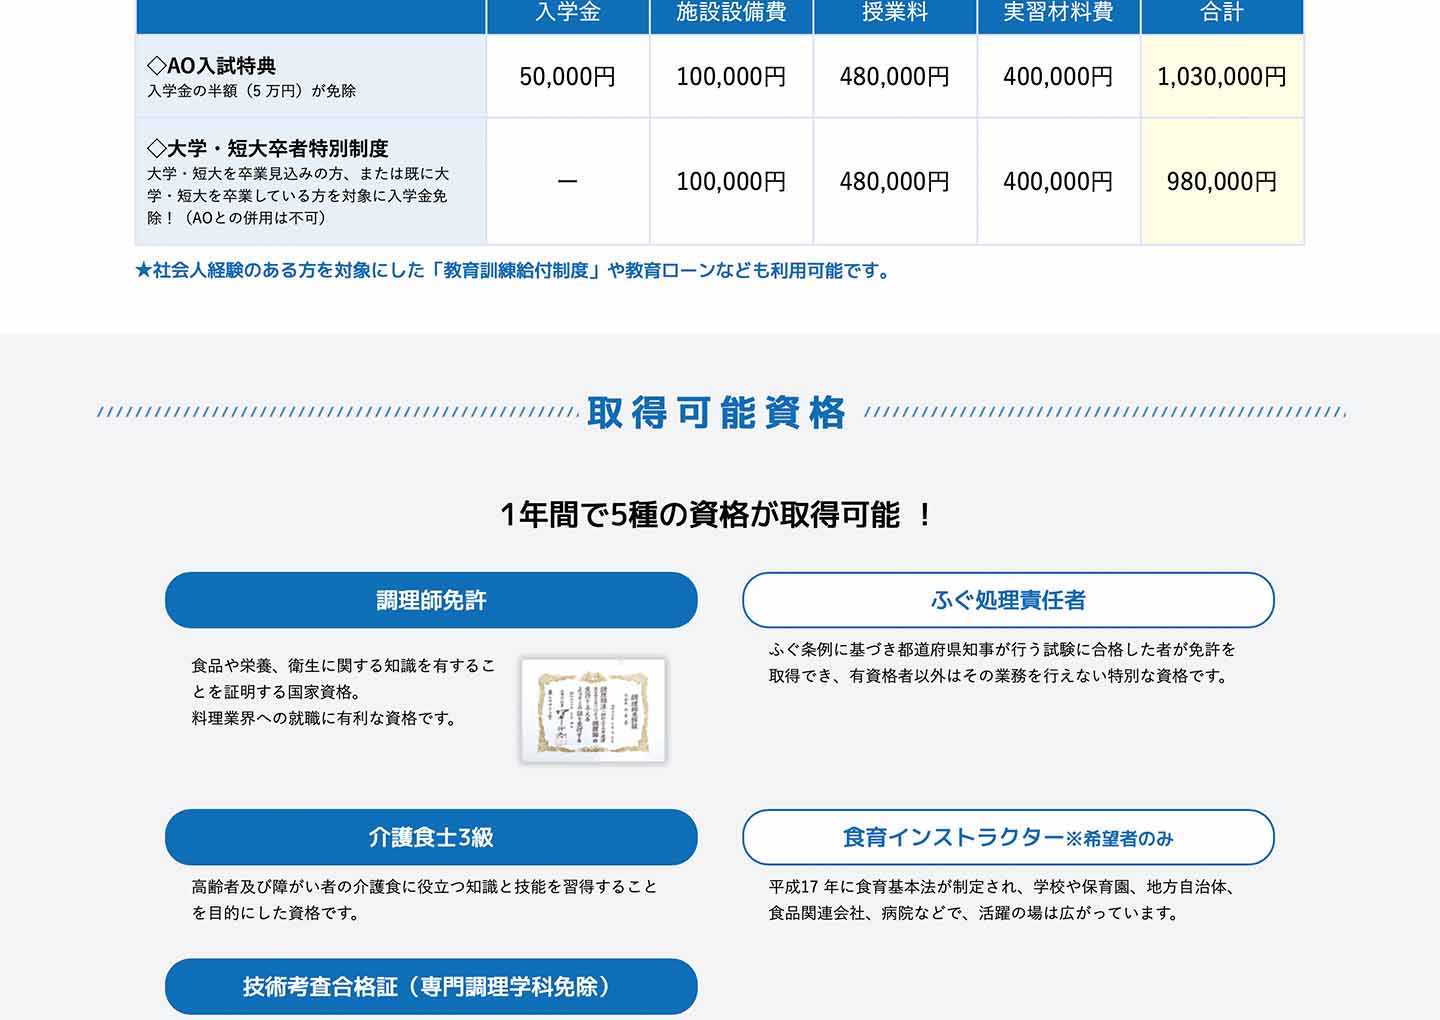The image size is (1440, 1020).
Task: Click the blue 教育訓練給付制度 note text
Action: coord(513,270)
